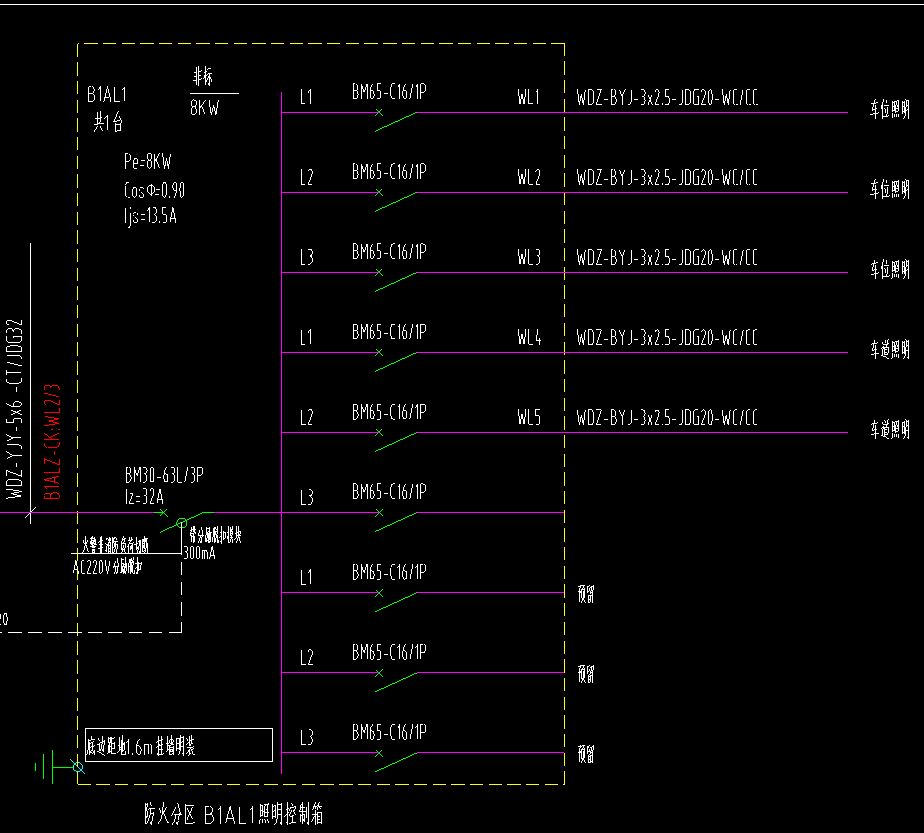
Task: Click the WL5 circuit label
Action: (x=529, y=417)
